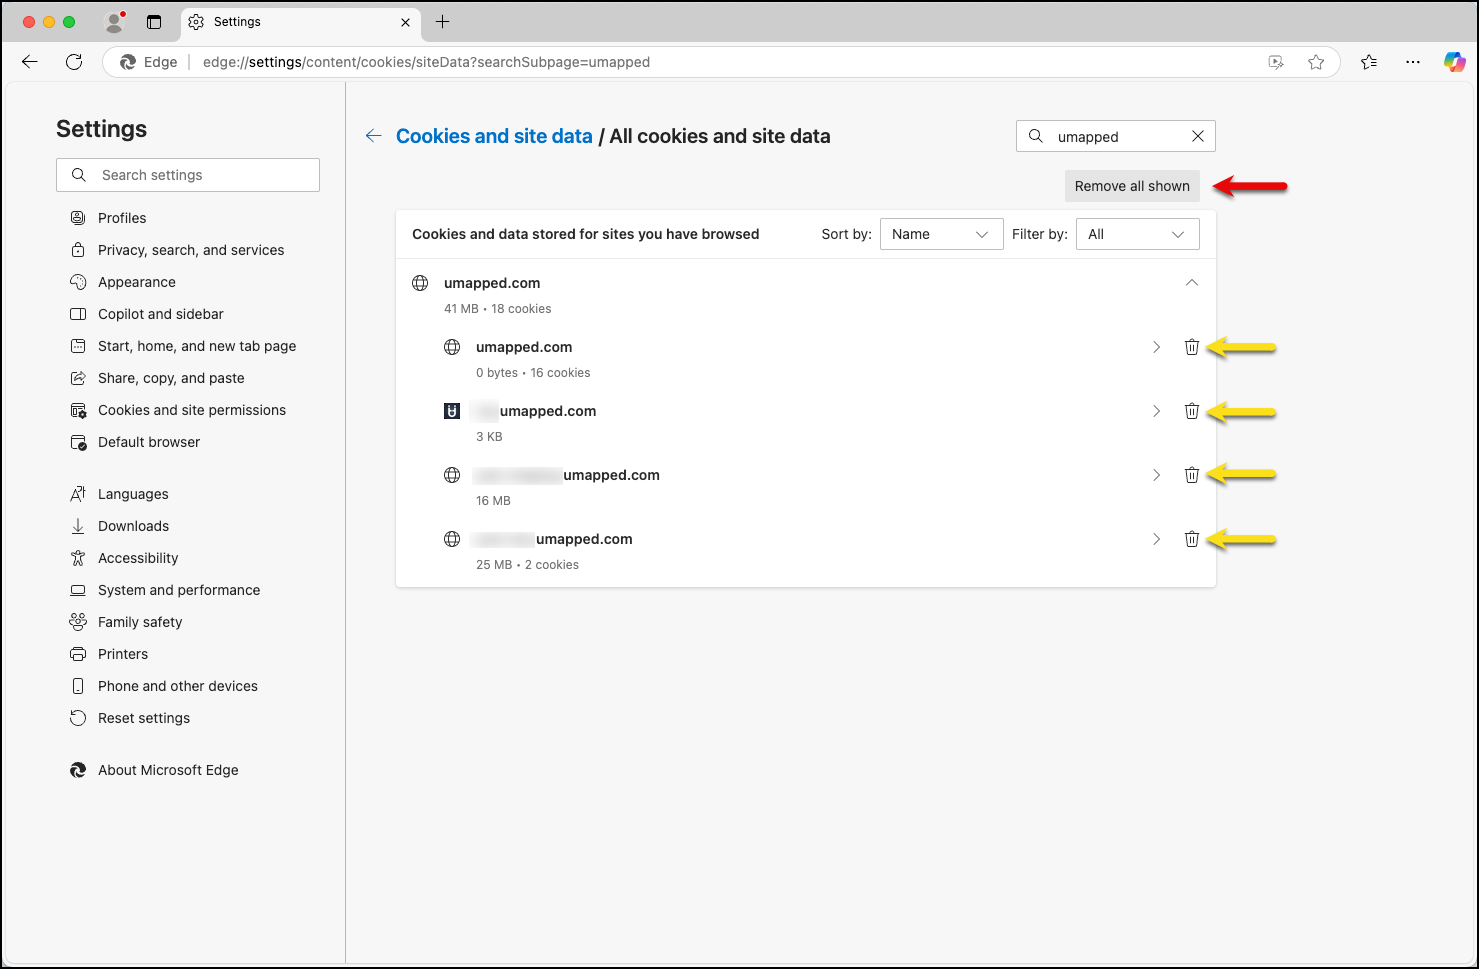
Task: Collapse the umapped.com 41 MB group
Action: (1191, 283)
